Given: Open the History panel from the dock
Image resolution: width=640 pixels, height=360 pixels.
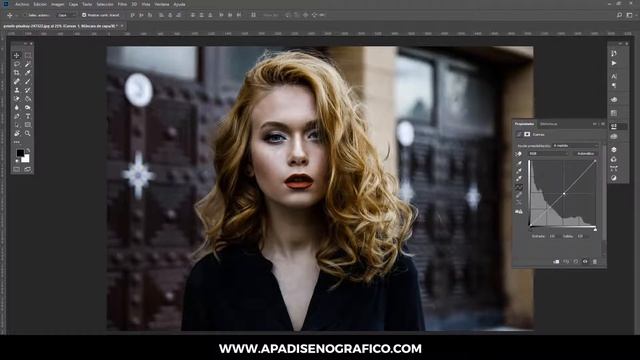Looking at the screenshot, I should pos(614,53).
